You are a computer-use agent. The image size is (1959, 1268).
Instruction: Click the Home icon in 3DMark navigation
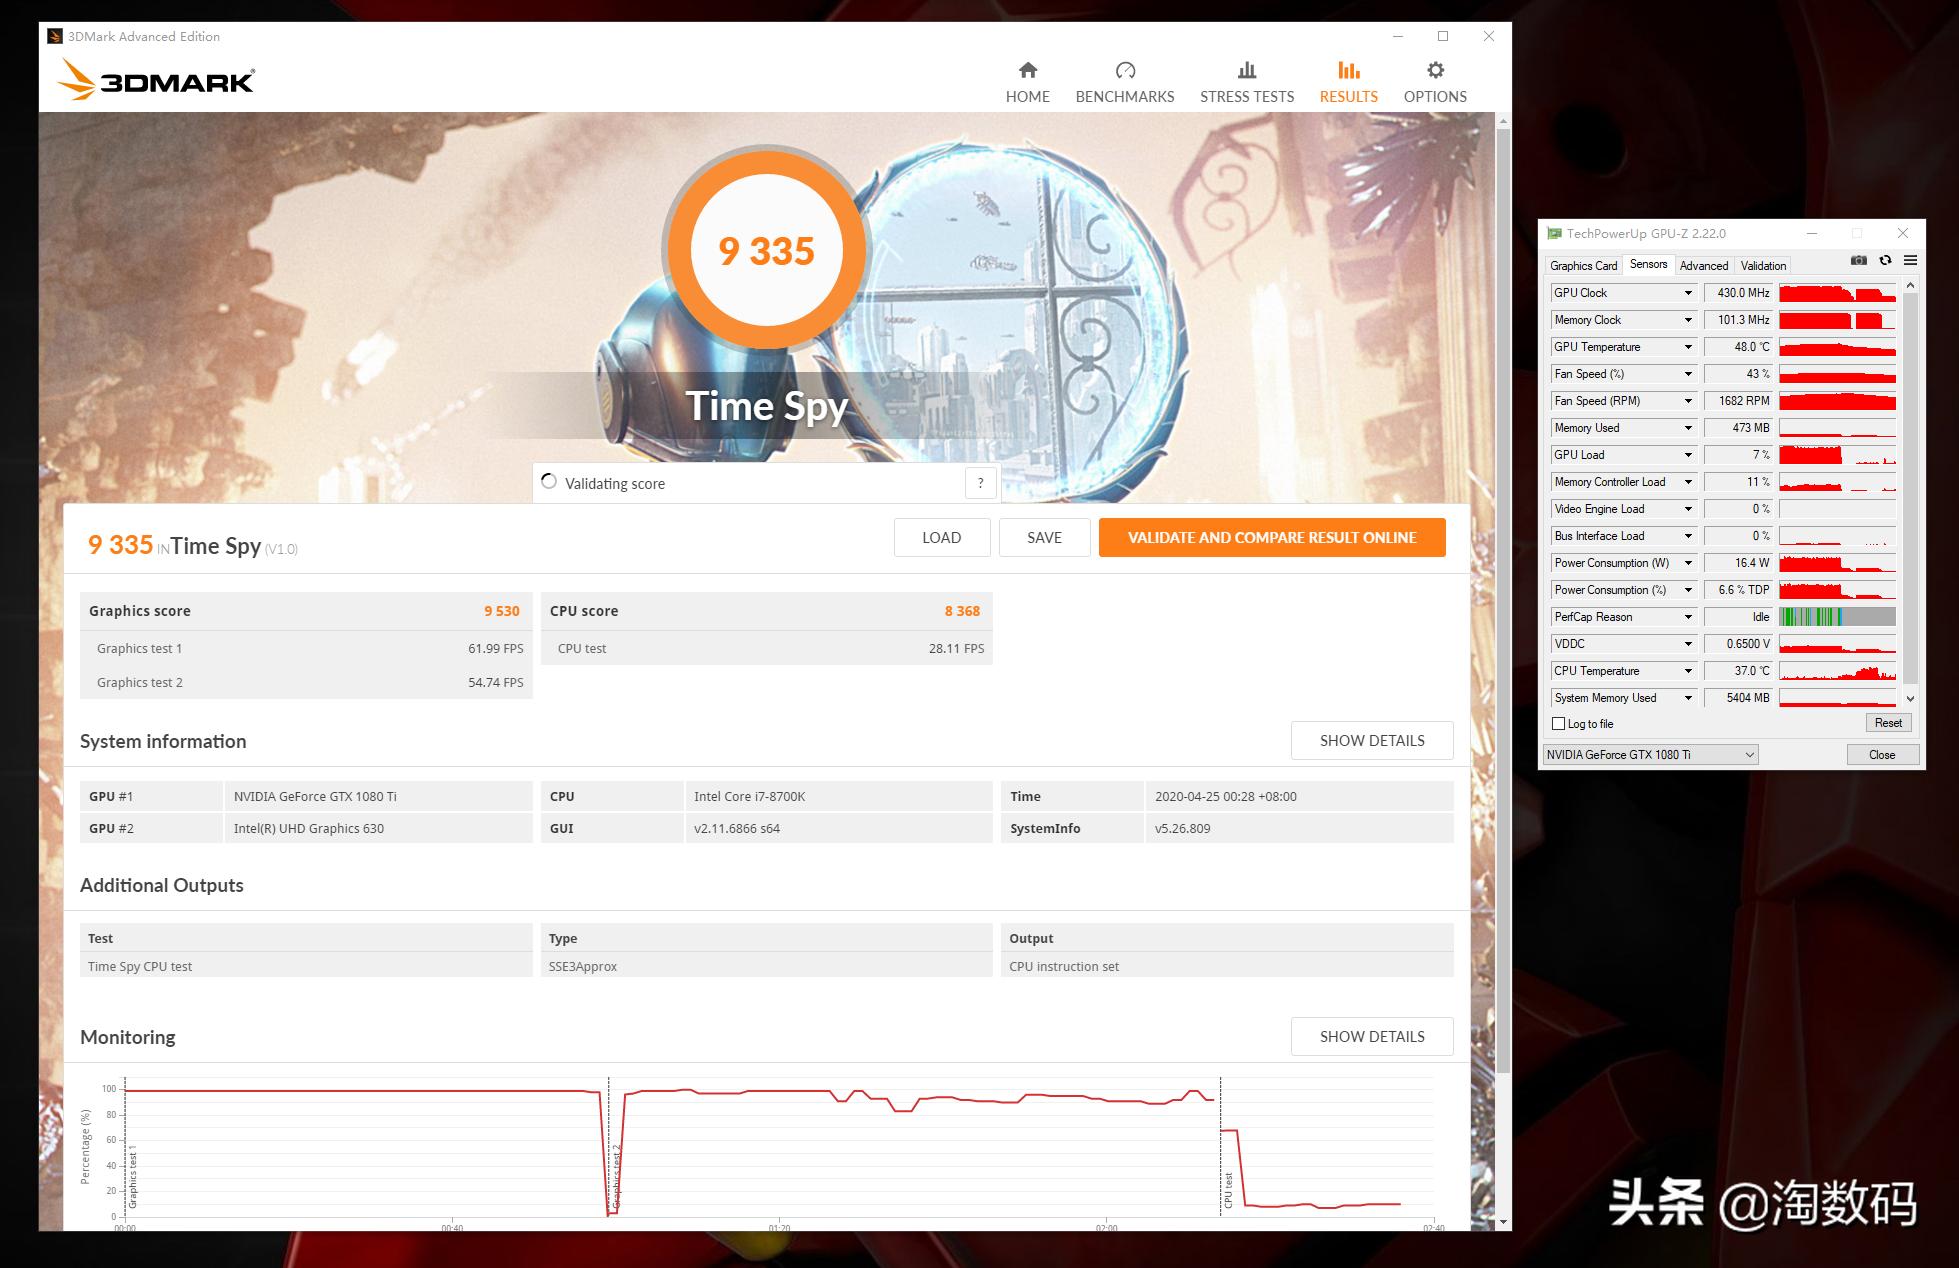[1027, 70]
